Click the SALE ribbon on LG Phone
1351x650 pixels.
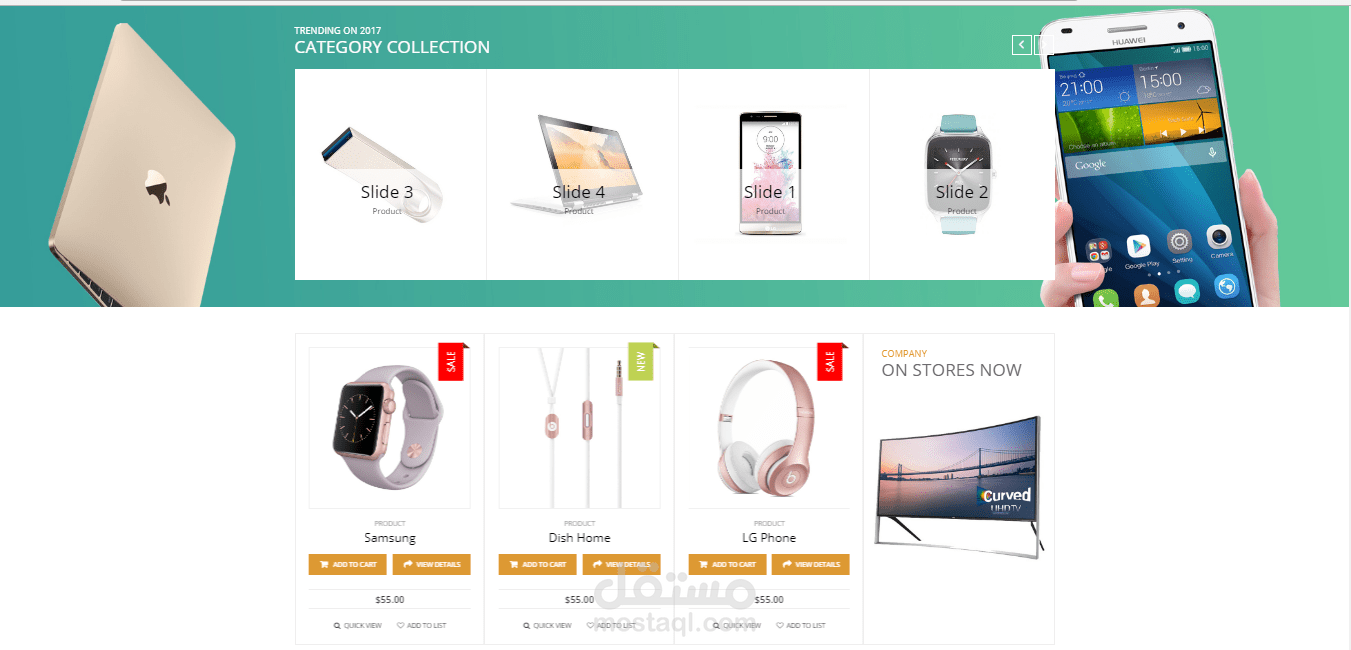[831, 361]
